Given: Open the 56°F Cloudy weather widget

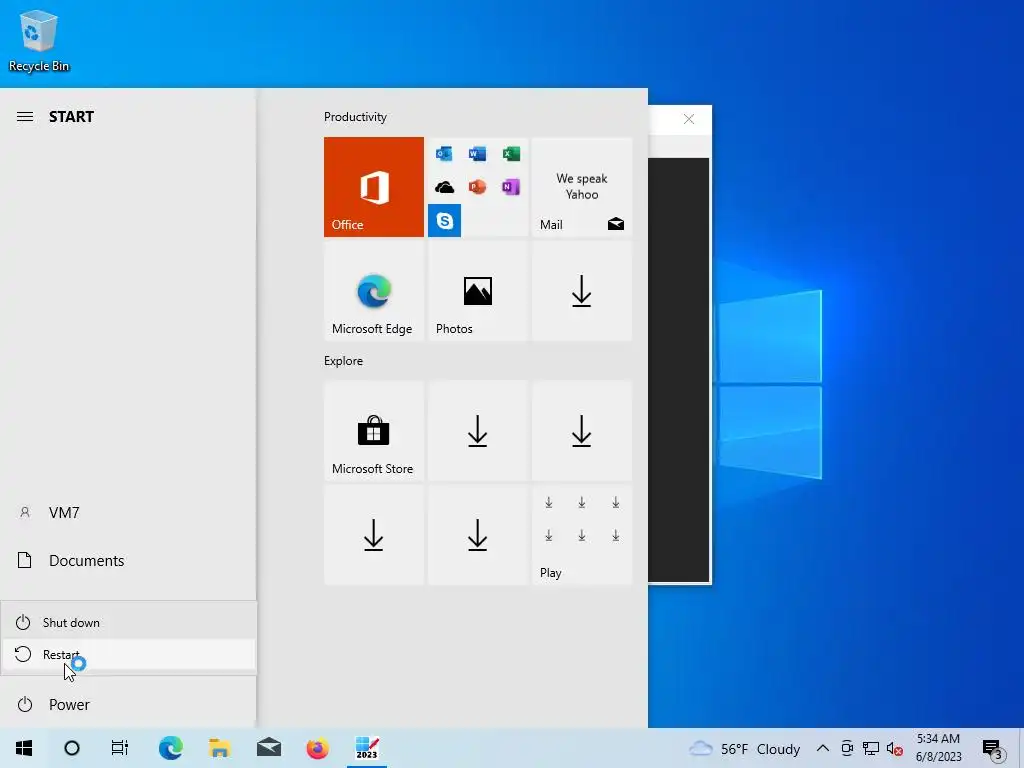Looking at the screenshot, I should pos(745,749).
